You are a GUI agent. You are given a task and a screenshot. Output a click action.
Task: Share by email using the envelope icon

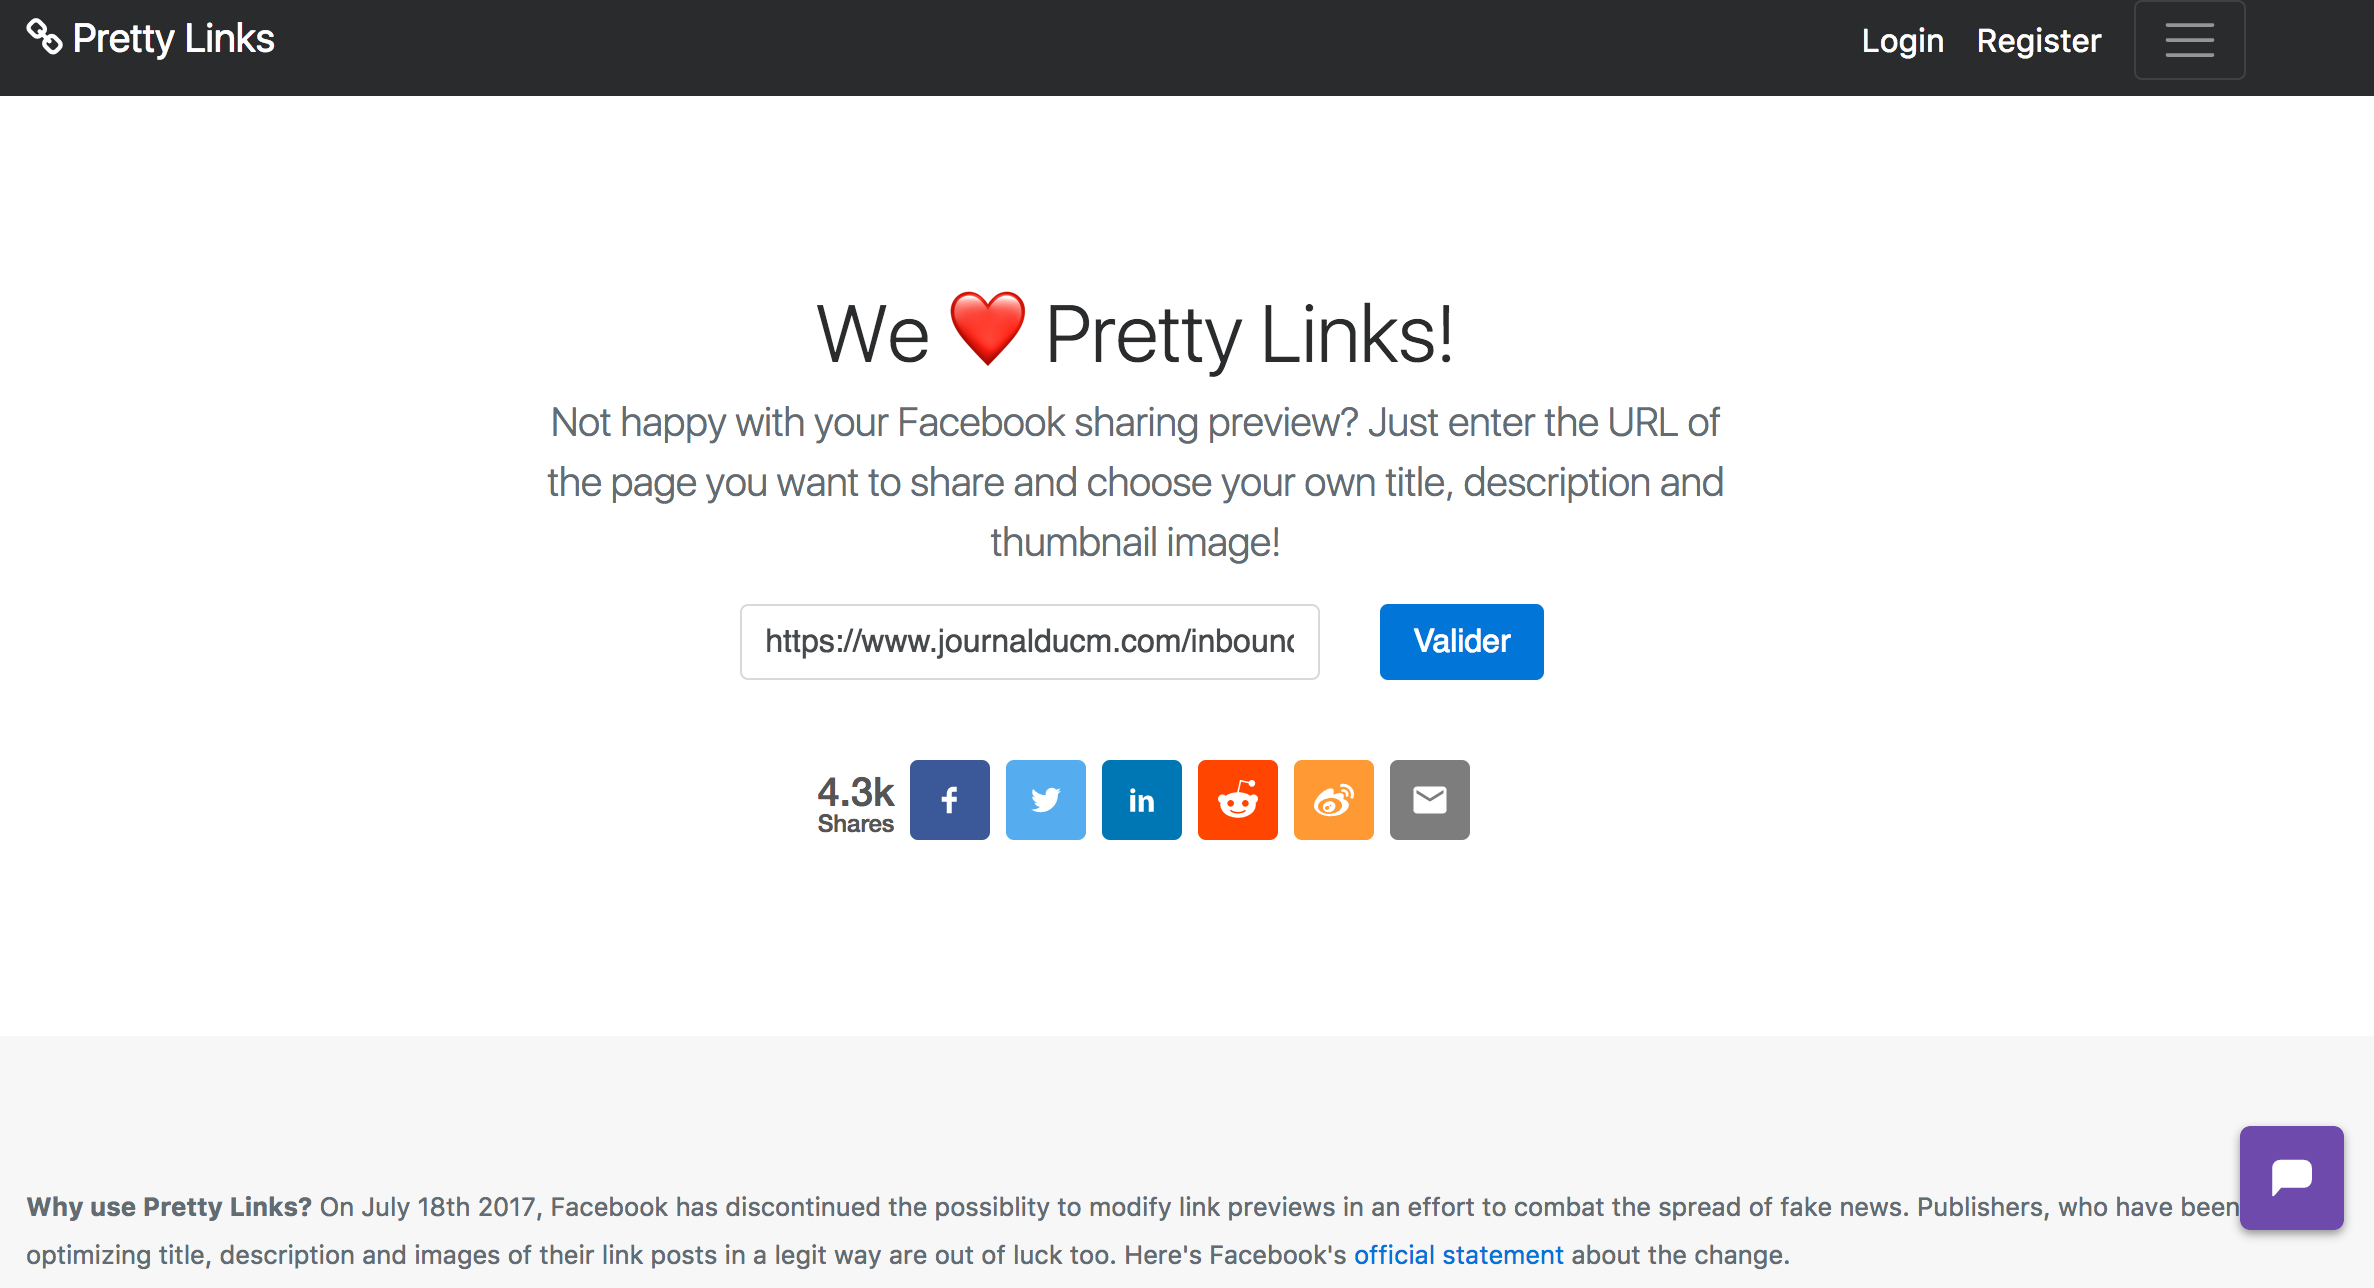[x=1429, y=799]
